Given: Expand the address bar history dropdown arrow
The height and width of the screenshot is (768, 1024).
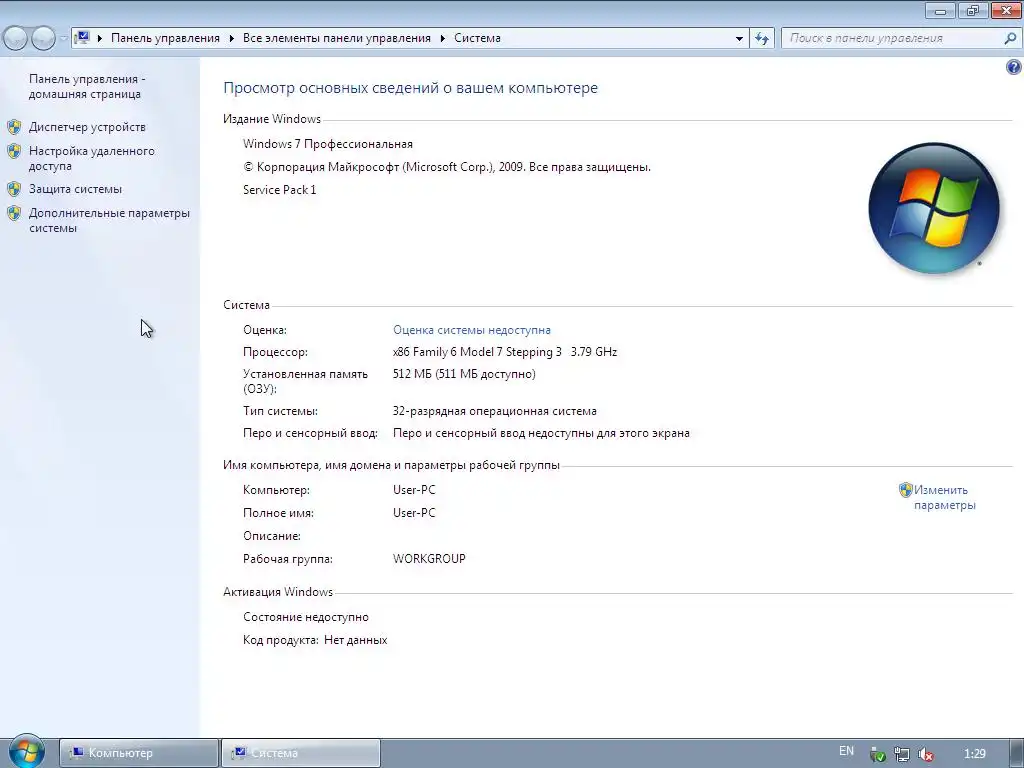Looking at the screenshot, I should pos(739,39).
